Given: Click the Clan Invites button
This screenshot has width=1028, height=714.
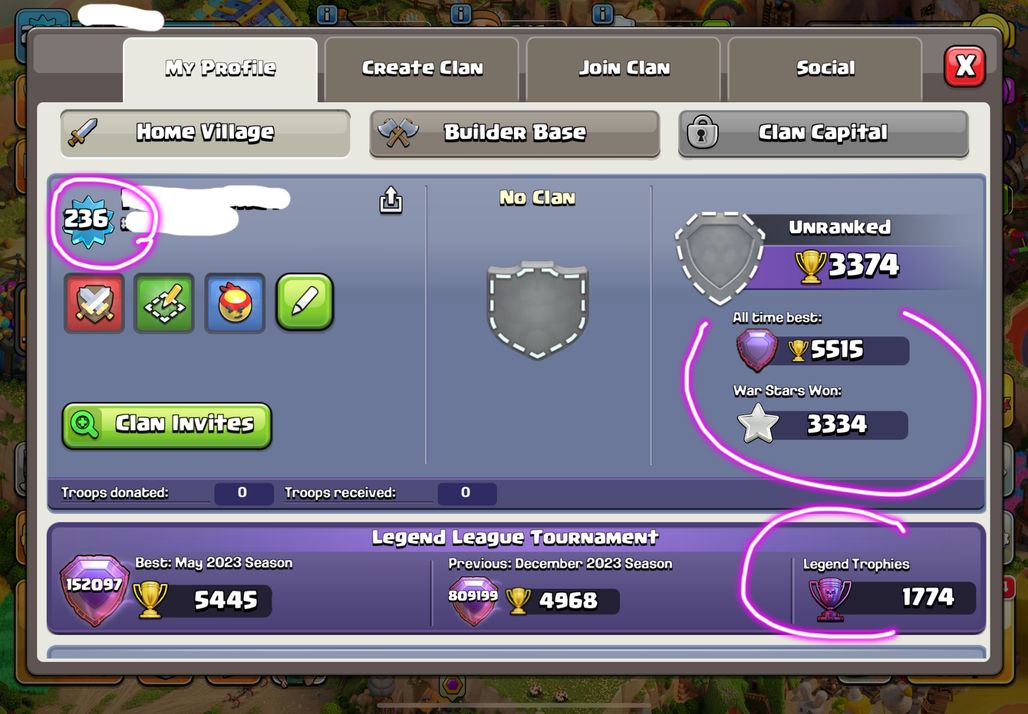Looking at the screenshot, I should pyautogui.click(x=167, y=426).
